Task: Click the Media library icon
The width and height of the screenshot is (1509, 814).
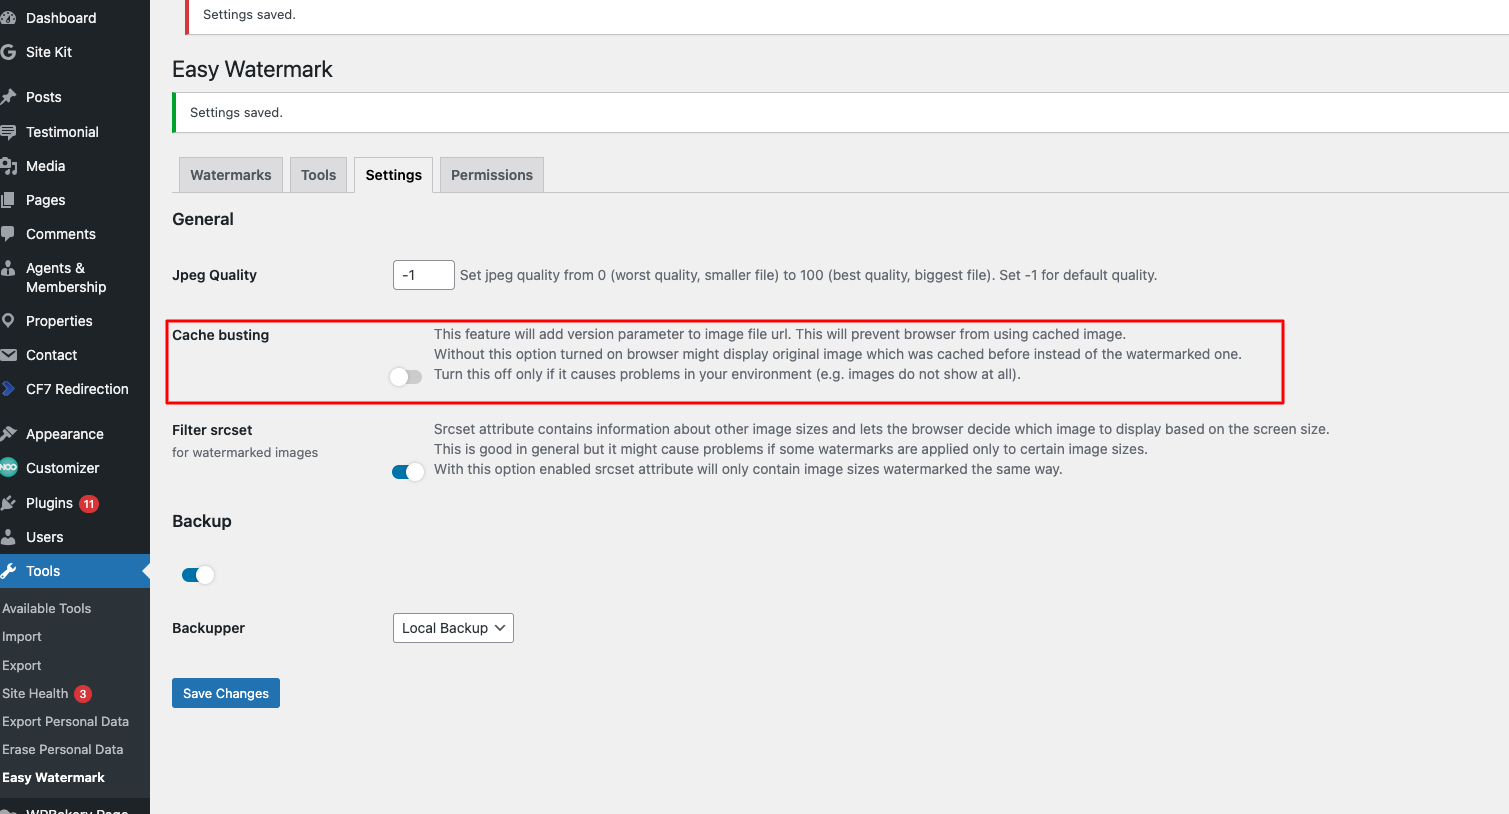Action: (8, 166)
